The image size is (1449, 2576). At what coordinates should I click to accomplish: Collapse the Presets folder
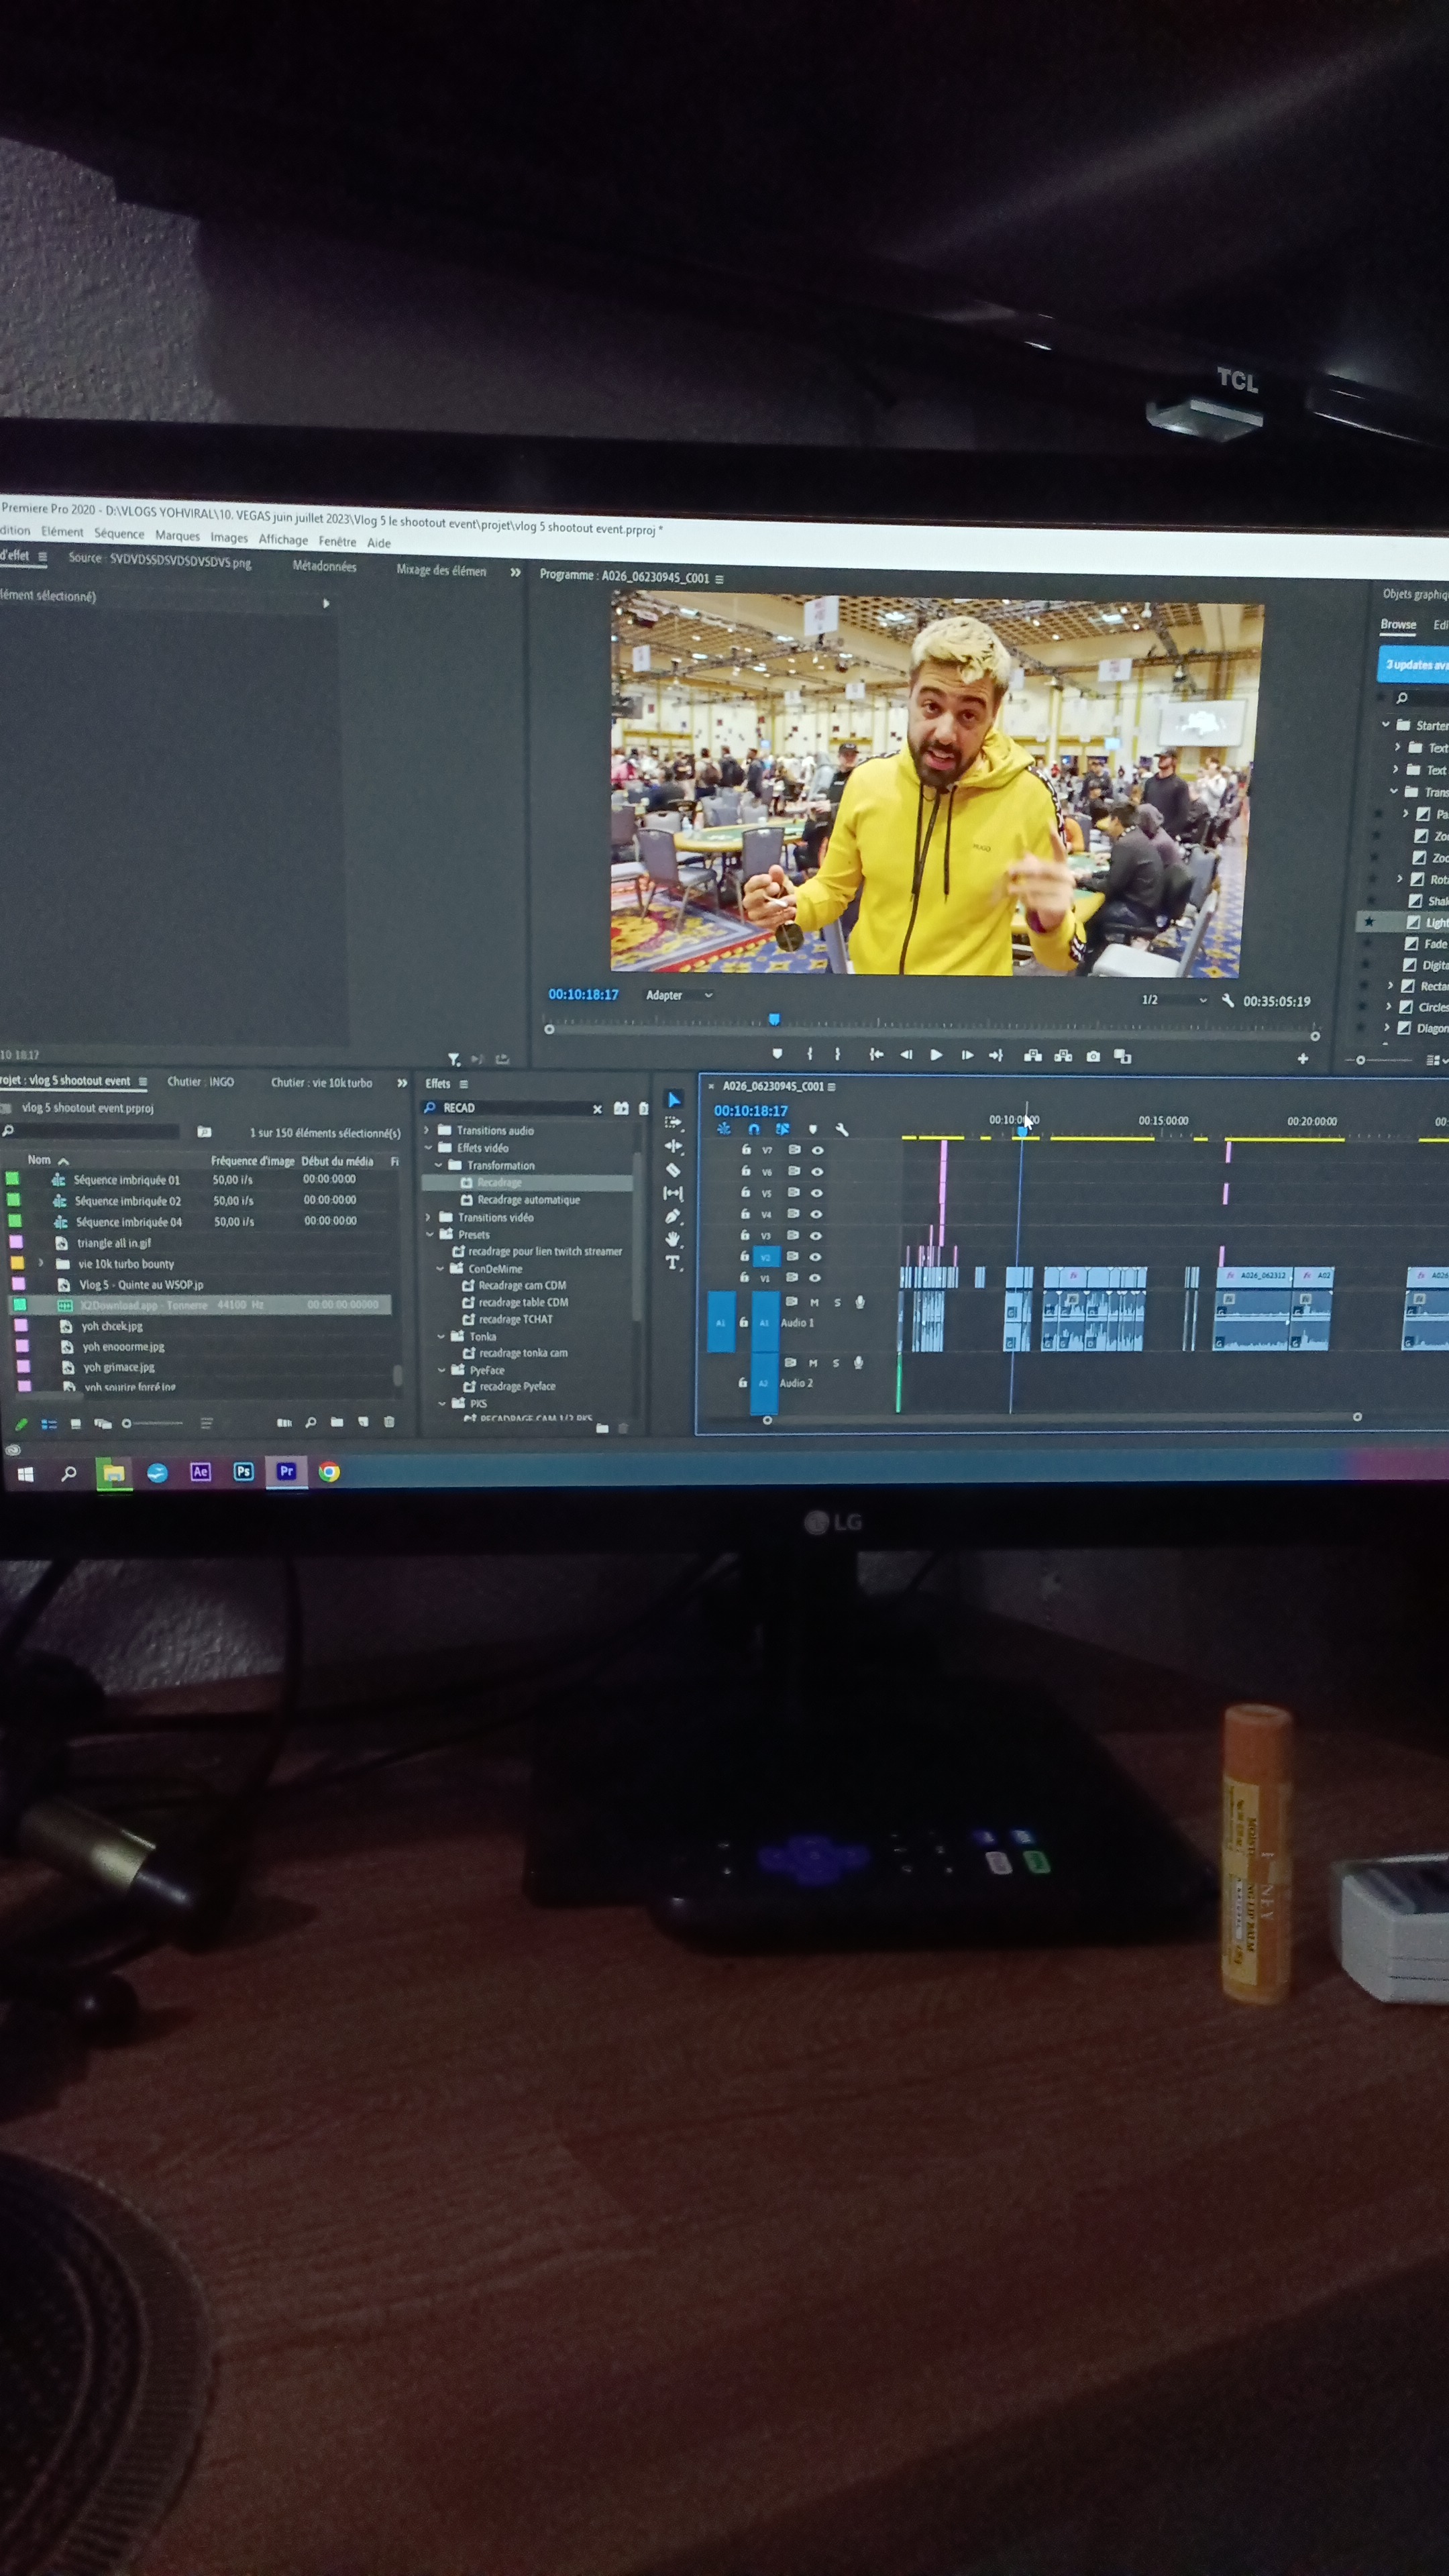429,1234
